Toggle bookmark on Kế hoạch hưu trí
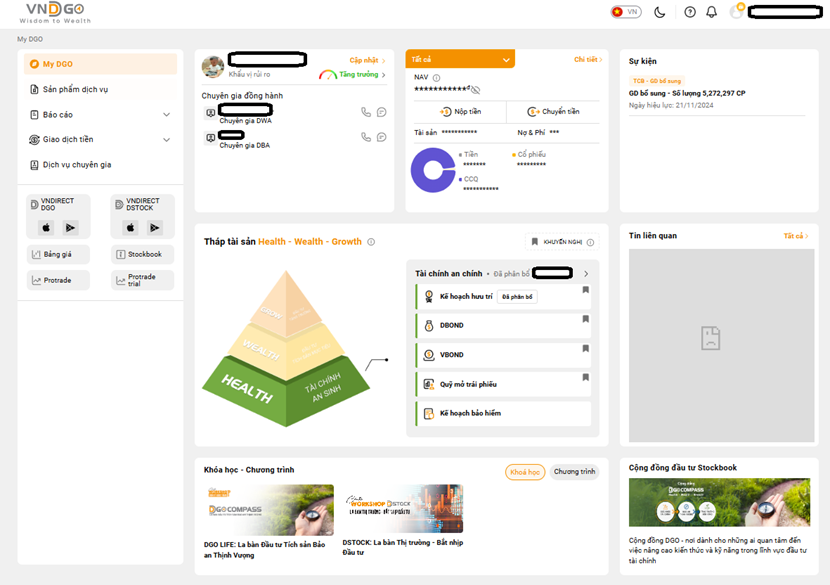This screenshot has height=585, width=830. coord(585,290)
